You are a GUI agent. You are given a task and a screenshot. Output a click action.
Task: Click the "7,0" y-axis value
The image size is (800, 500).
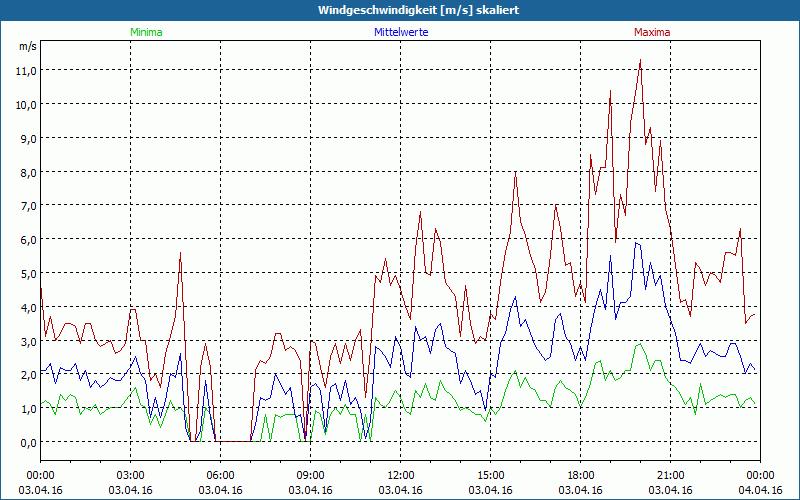click(x=29, y=206)
